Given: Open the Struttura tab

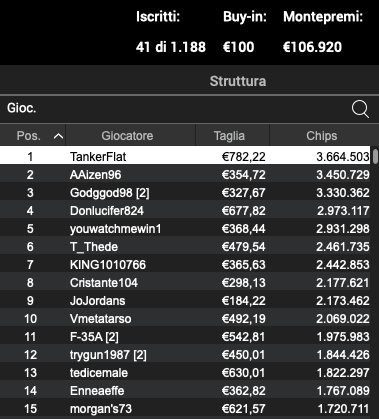Looking at the screenshot, I should [x=238, y=81].
